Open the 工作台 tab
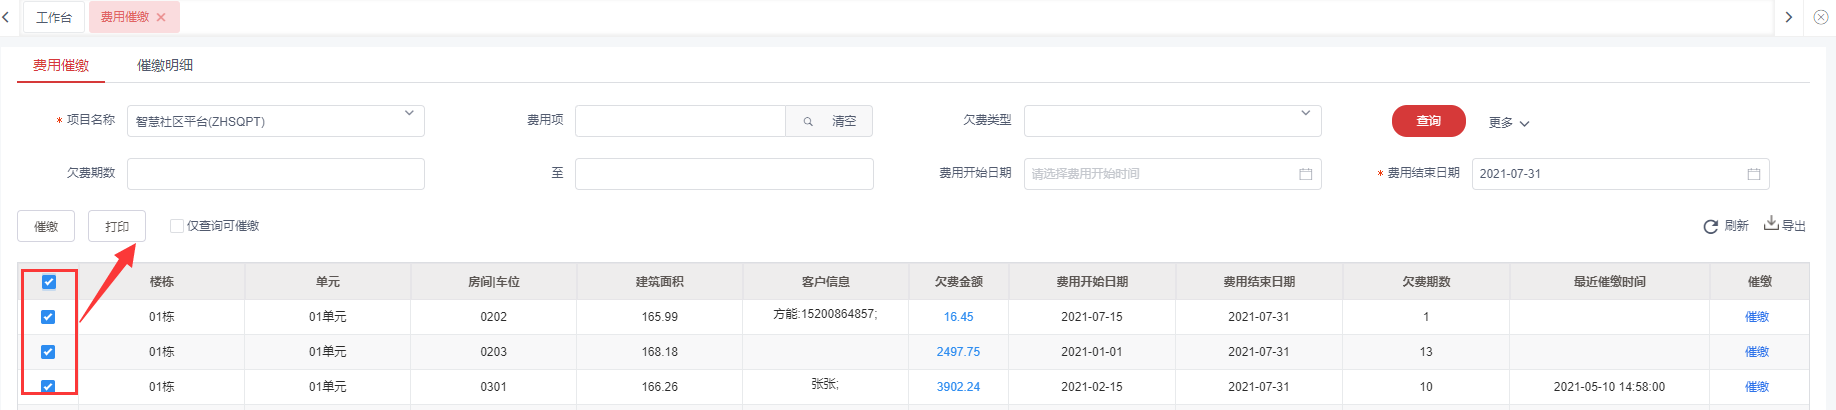1836x410 pixels. (x=54, y=17)
